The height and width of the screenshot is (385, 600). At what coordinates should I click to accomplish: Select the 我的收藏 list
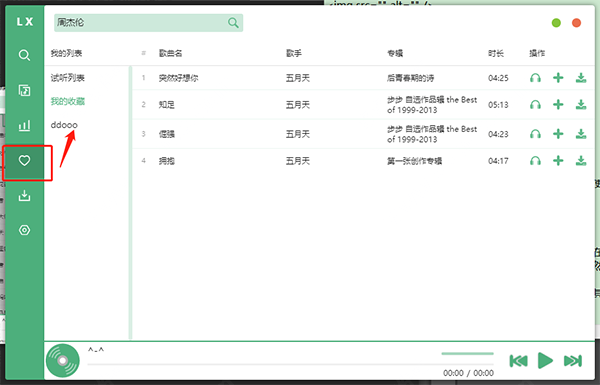pyautogui.click(x=68, y=101)
